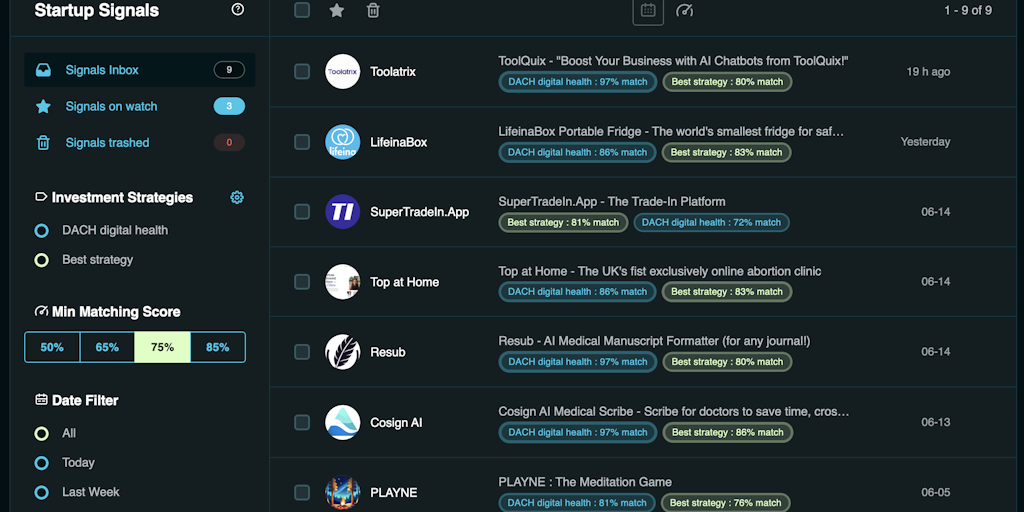This screenshot has width=1024, height=512.
Task: Click Toolatrix Best strategy 80% match tag
Action: point(728,82)
